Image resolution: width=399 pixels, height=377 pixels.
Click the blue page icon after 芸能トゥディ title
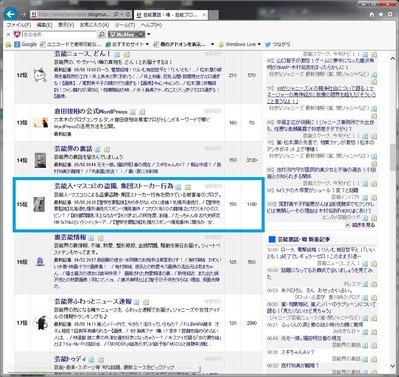click(x=91, y=360)
